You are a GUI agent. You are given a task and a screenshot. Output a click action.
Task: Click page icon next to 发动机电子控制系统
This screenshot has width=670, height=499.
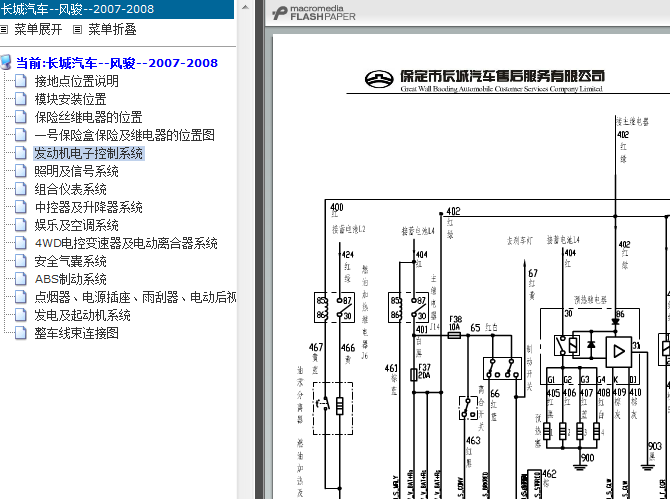21,153
